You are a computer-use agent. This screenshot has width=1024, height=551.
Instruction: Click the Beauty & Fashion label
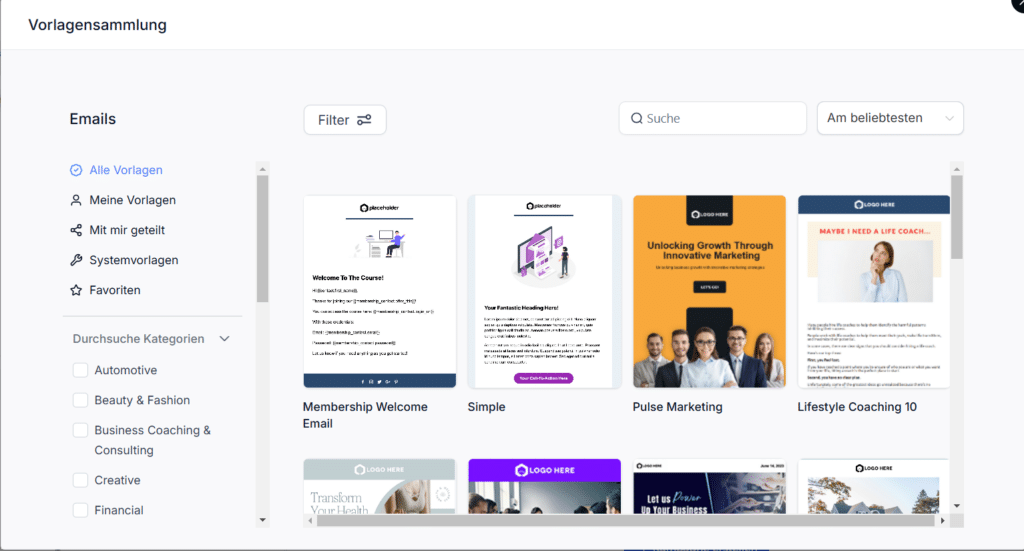coord(142,400)
